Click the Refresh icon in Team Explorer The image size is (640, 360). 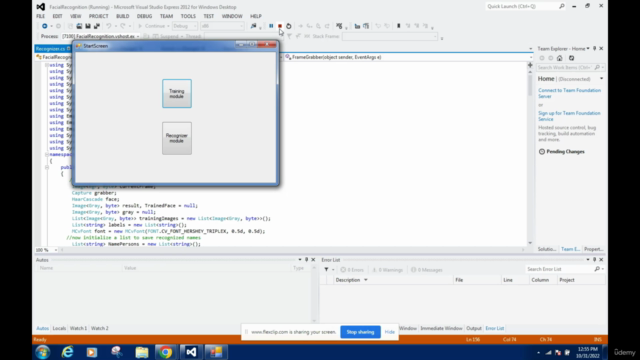pyautogui.click(x=571, y=58)
